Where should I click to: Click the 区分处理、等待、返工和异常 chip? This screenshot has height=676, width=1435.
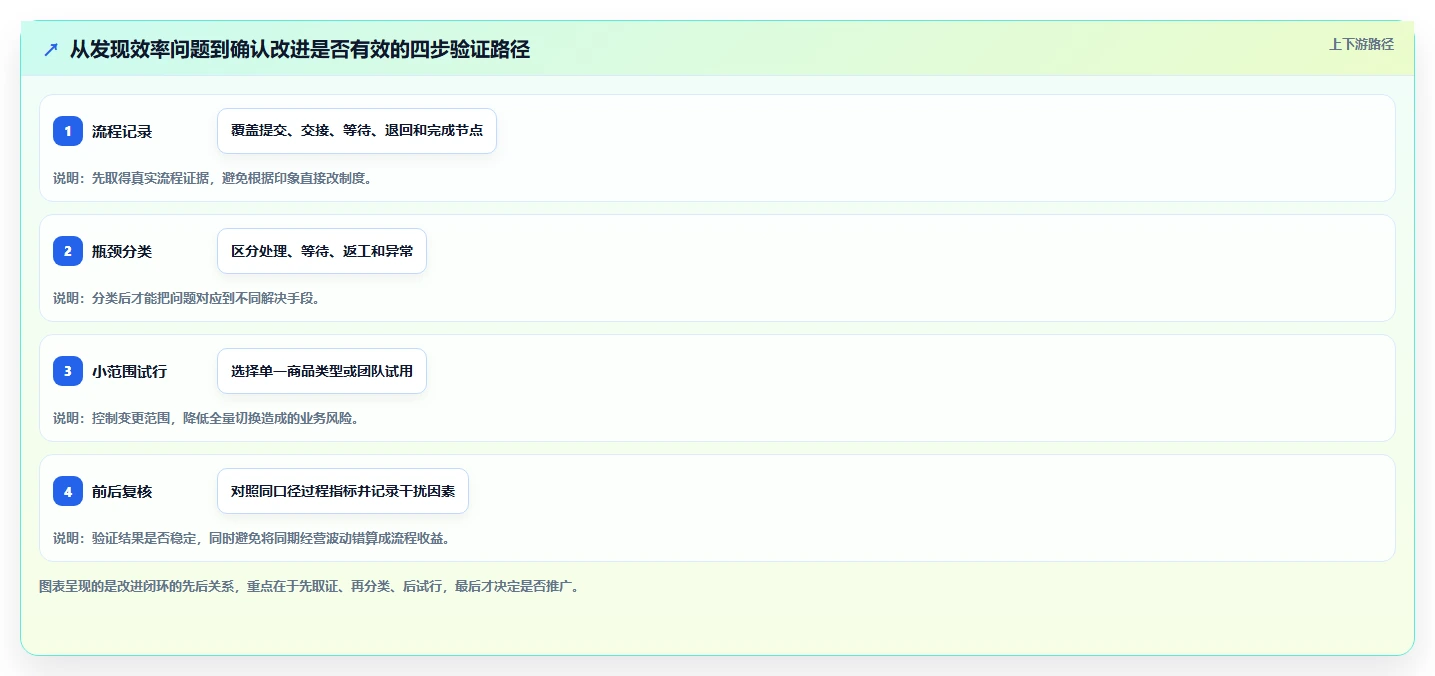pyautogui.click(x=322, y=251)
